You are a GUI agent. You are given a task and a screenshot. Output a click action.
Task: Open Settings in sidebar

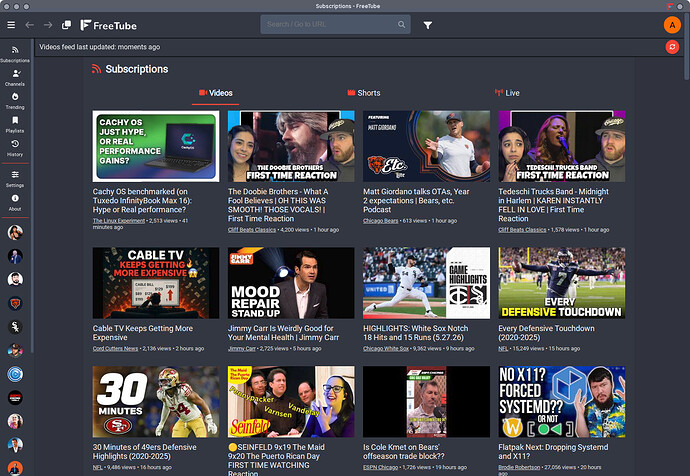(x=15, y=179)
